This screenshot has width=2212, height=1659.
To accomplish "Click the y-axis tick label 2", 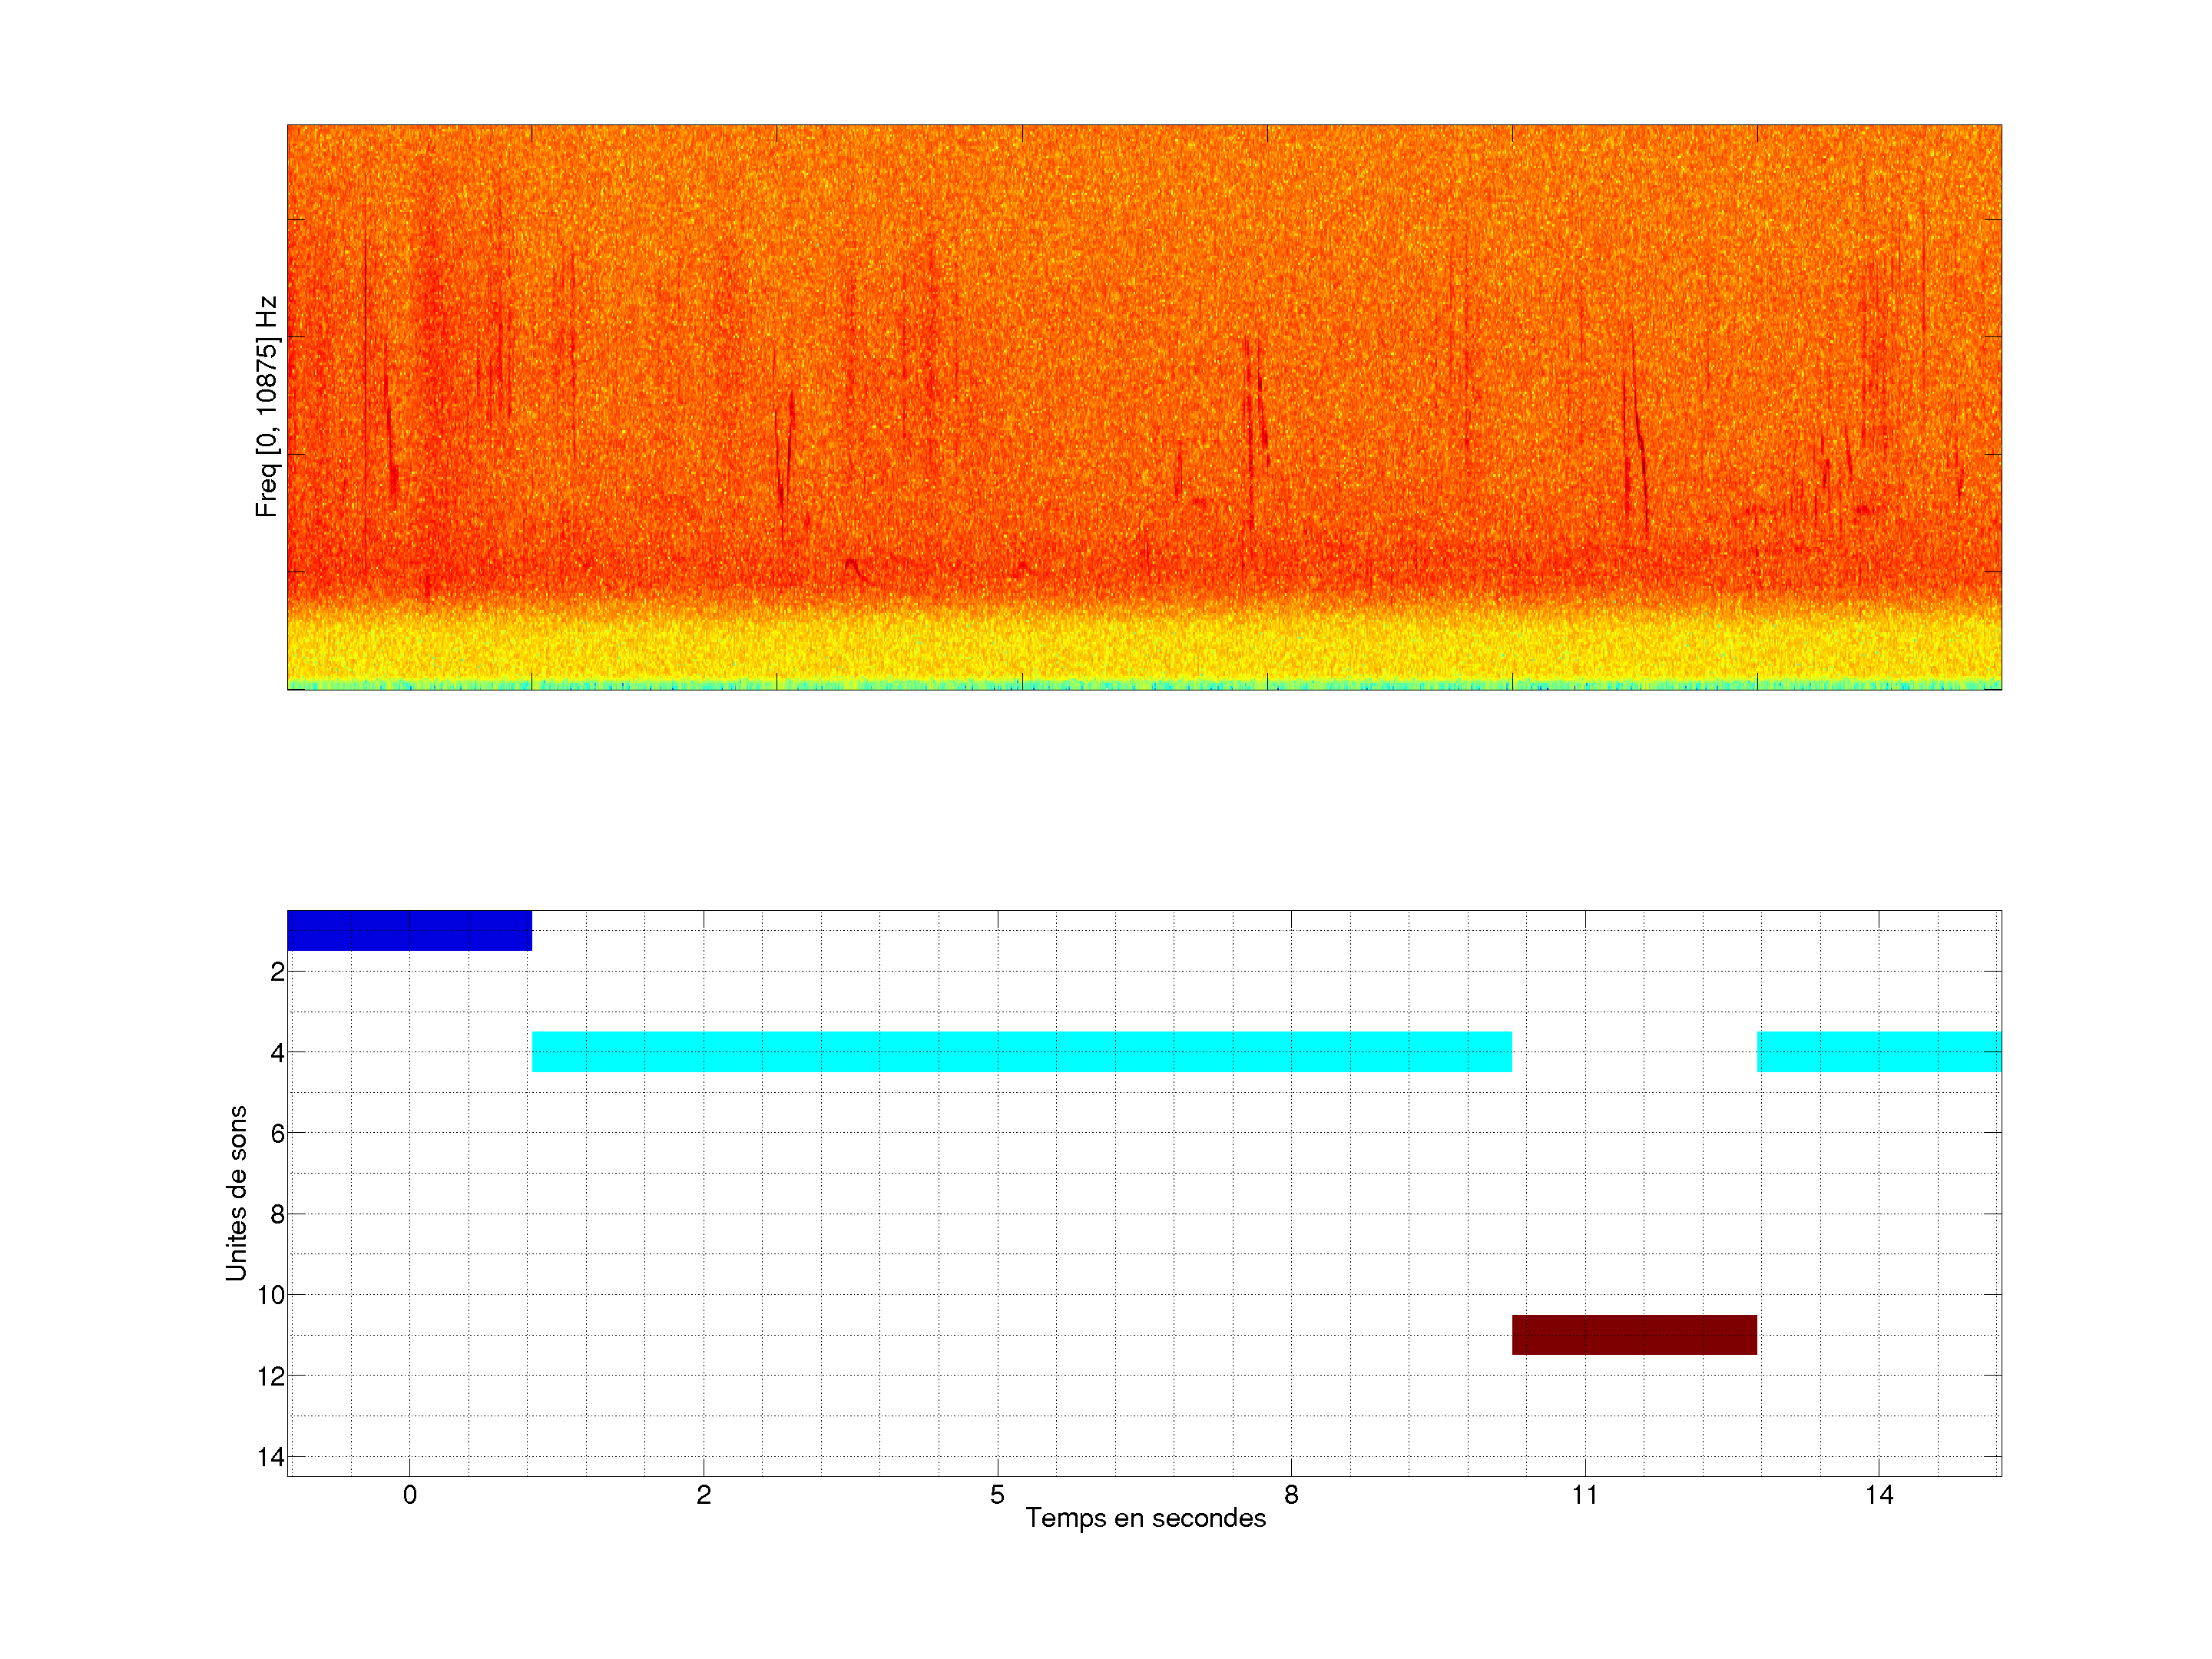I will click(277, 972).
